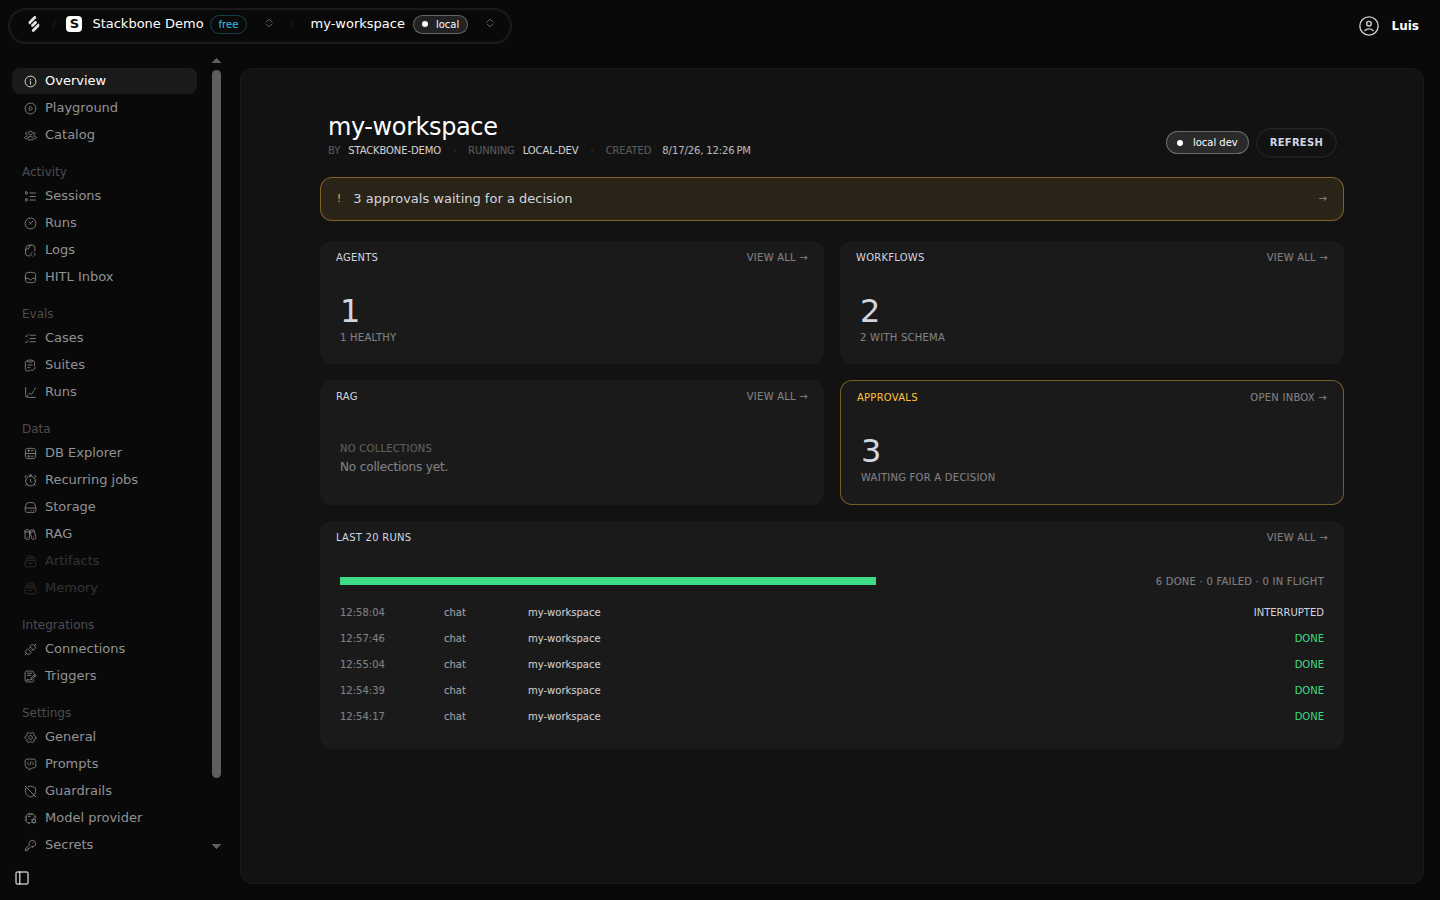Image resolution: width=1440 pixels, height=900 pixels.
Task: Click the Stackbone lightning logo icon
Action: coord(34,24)
